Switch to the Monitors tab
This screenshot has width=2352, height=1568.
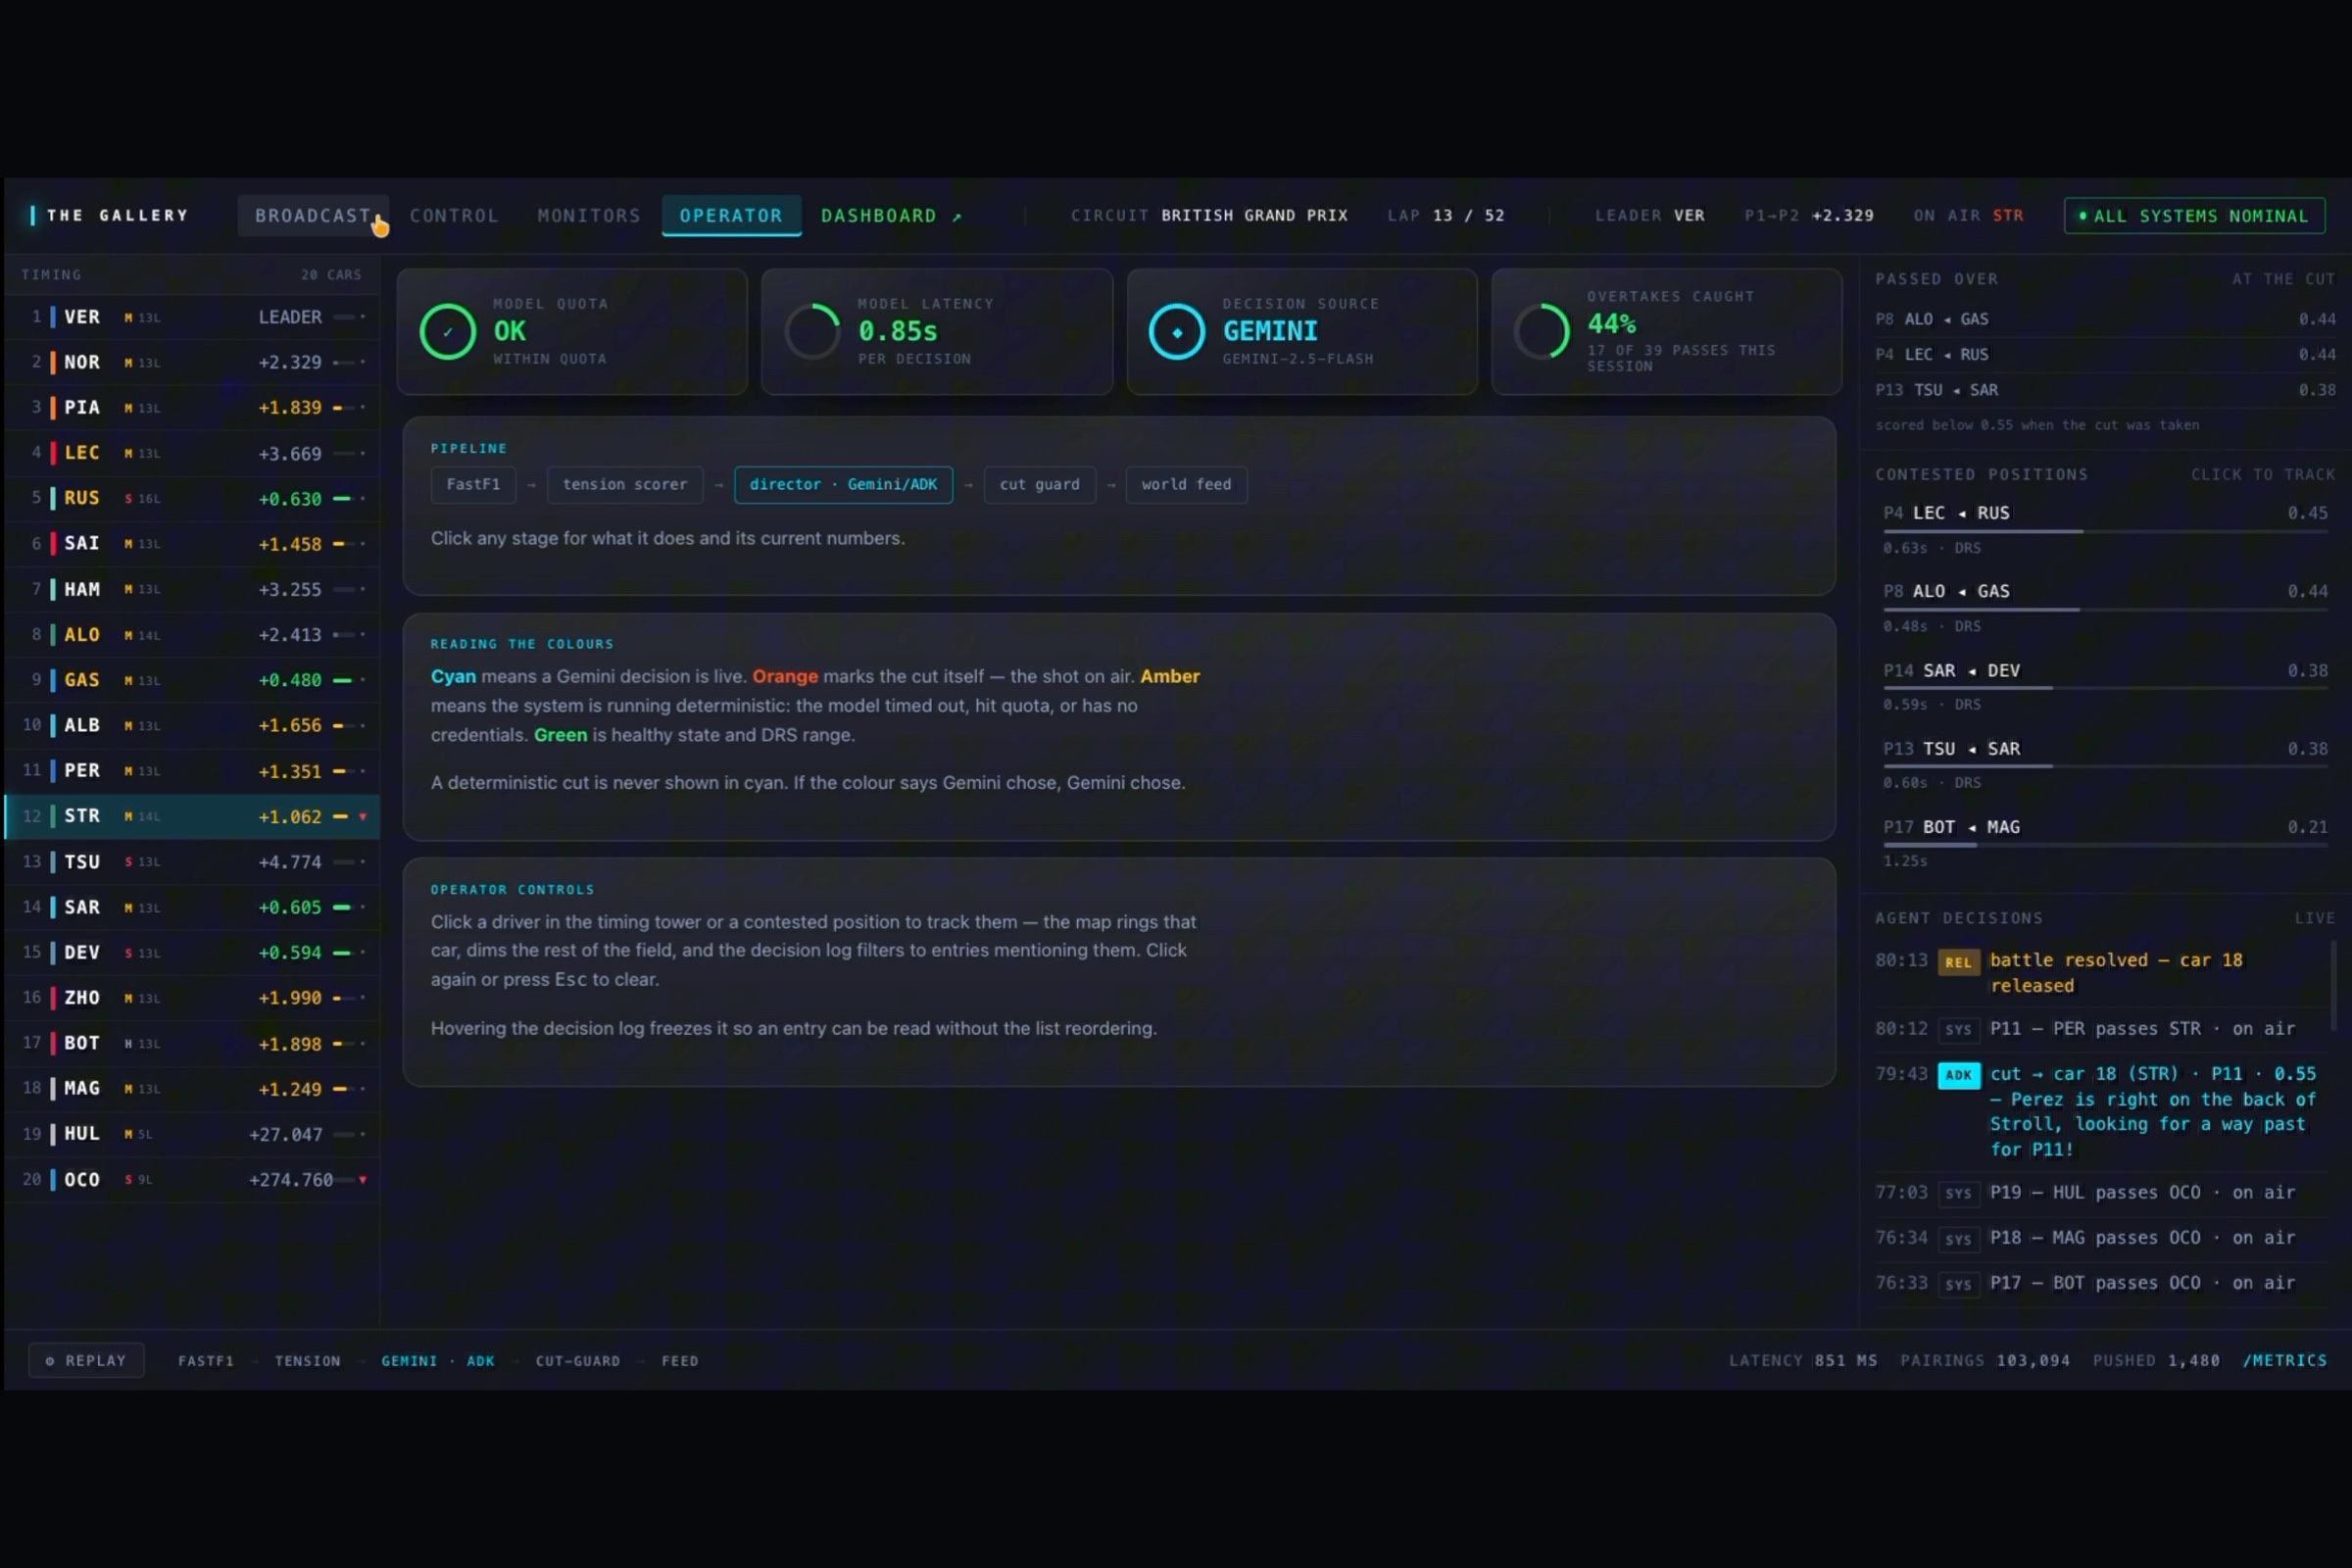coord(589,215)
